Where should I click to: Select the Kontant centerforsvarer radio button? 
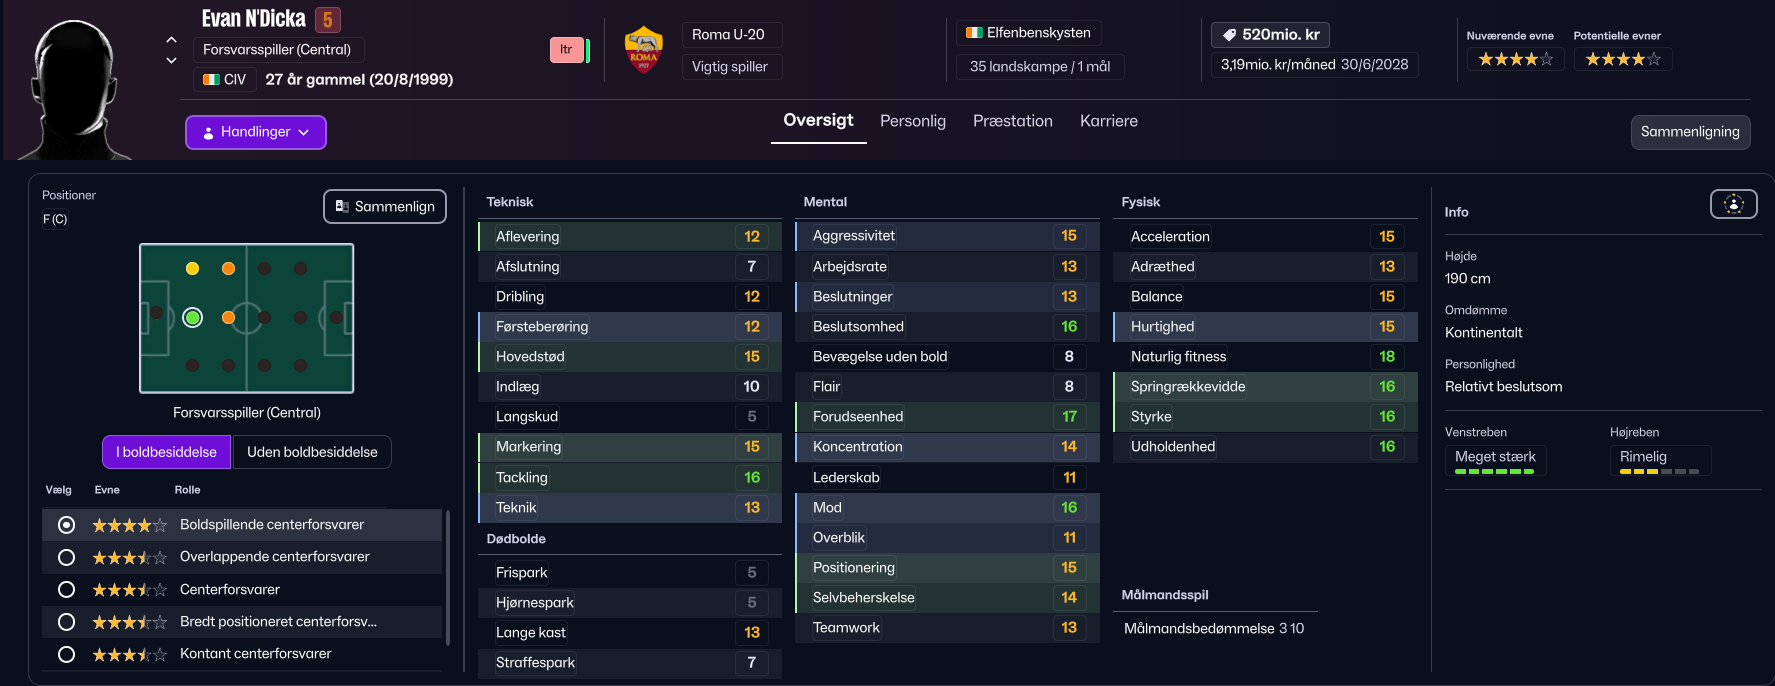tap(67, 654)
